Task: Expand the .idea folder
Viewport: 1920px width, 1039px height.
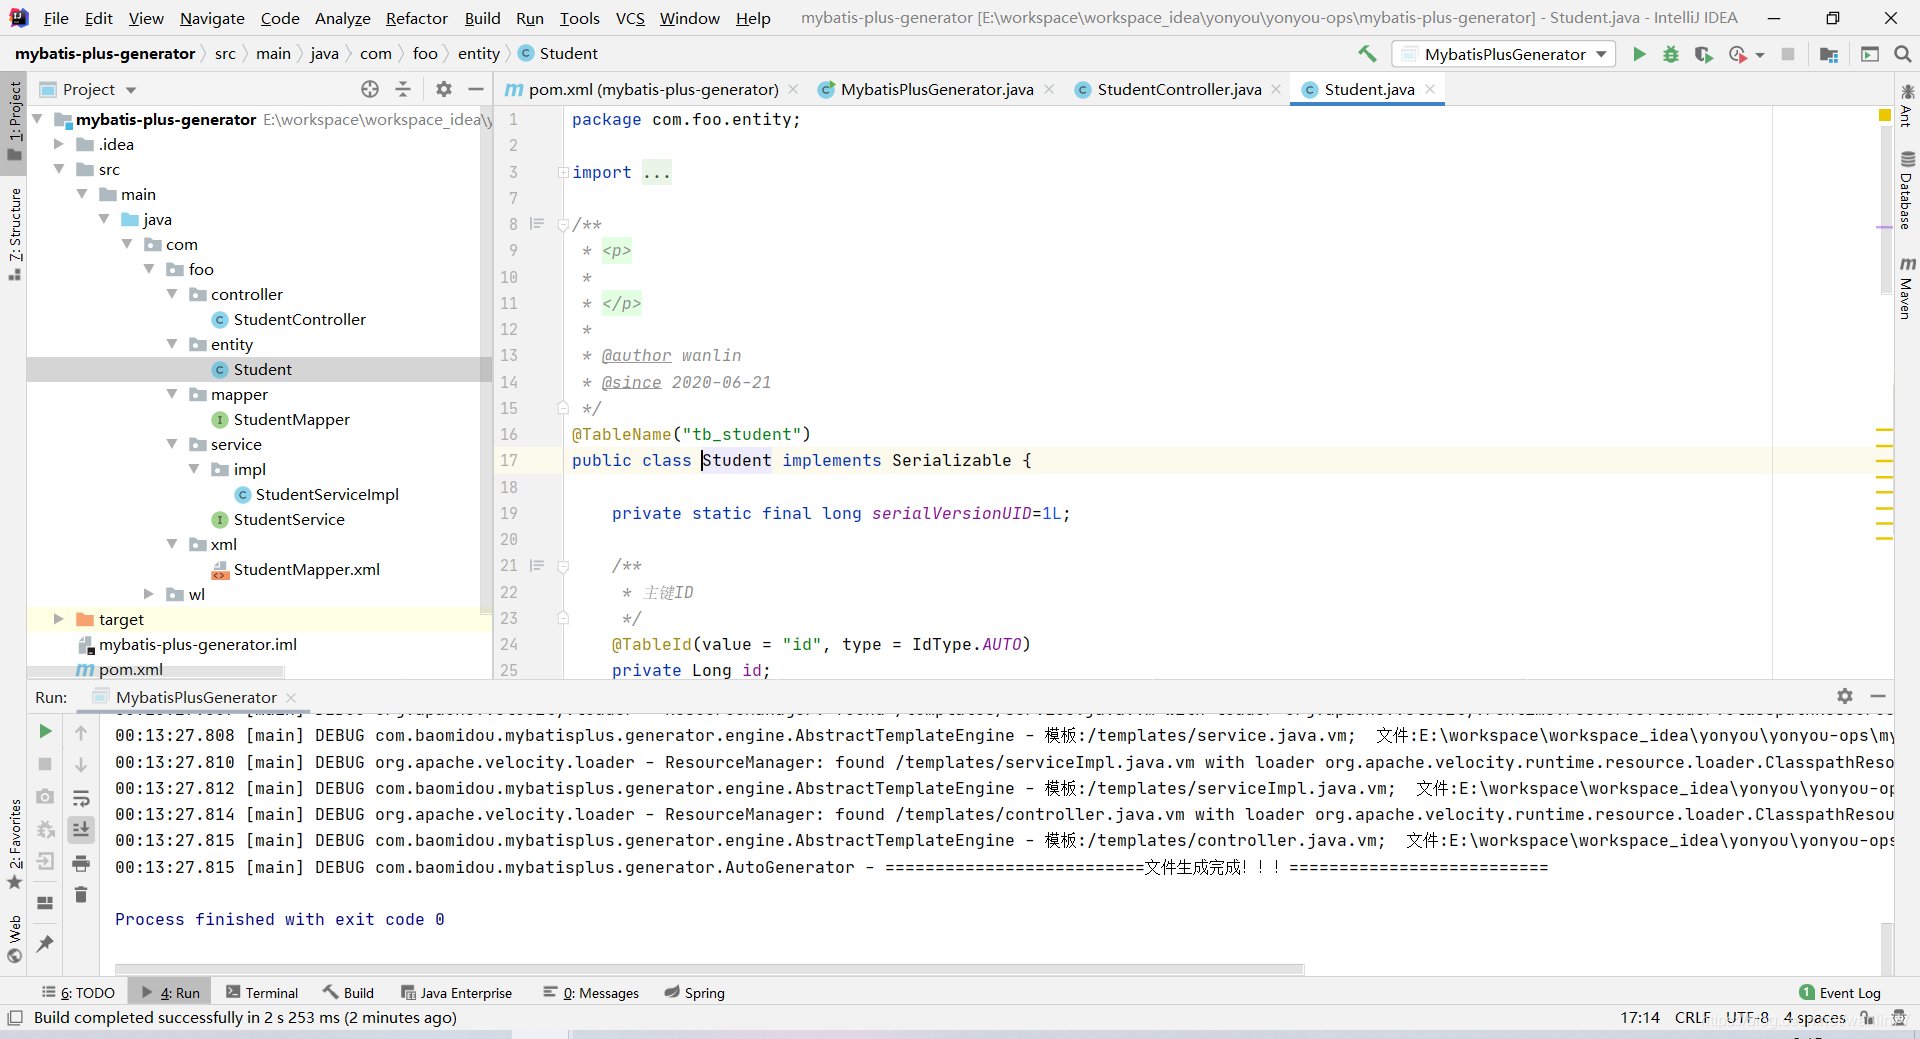Action: point(60,144)
